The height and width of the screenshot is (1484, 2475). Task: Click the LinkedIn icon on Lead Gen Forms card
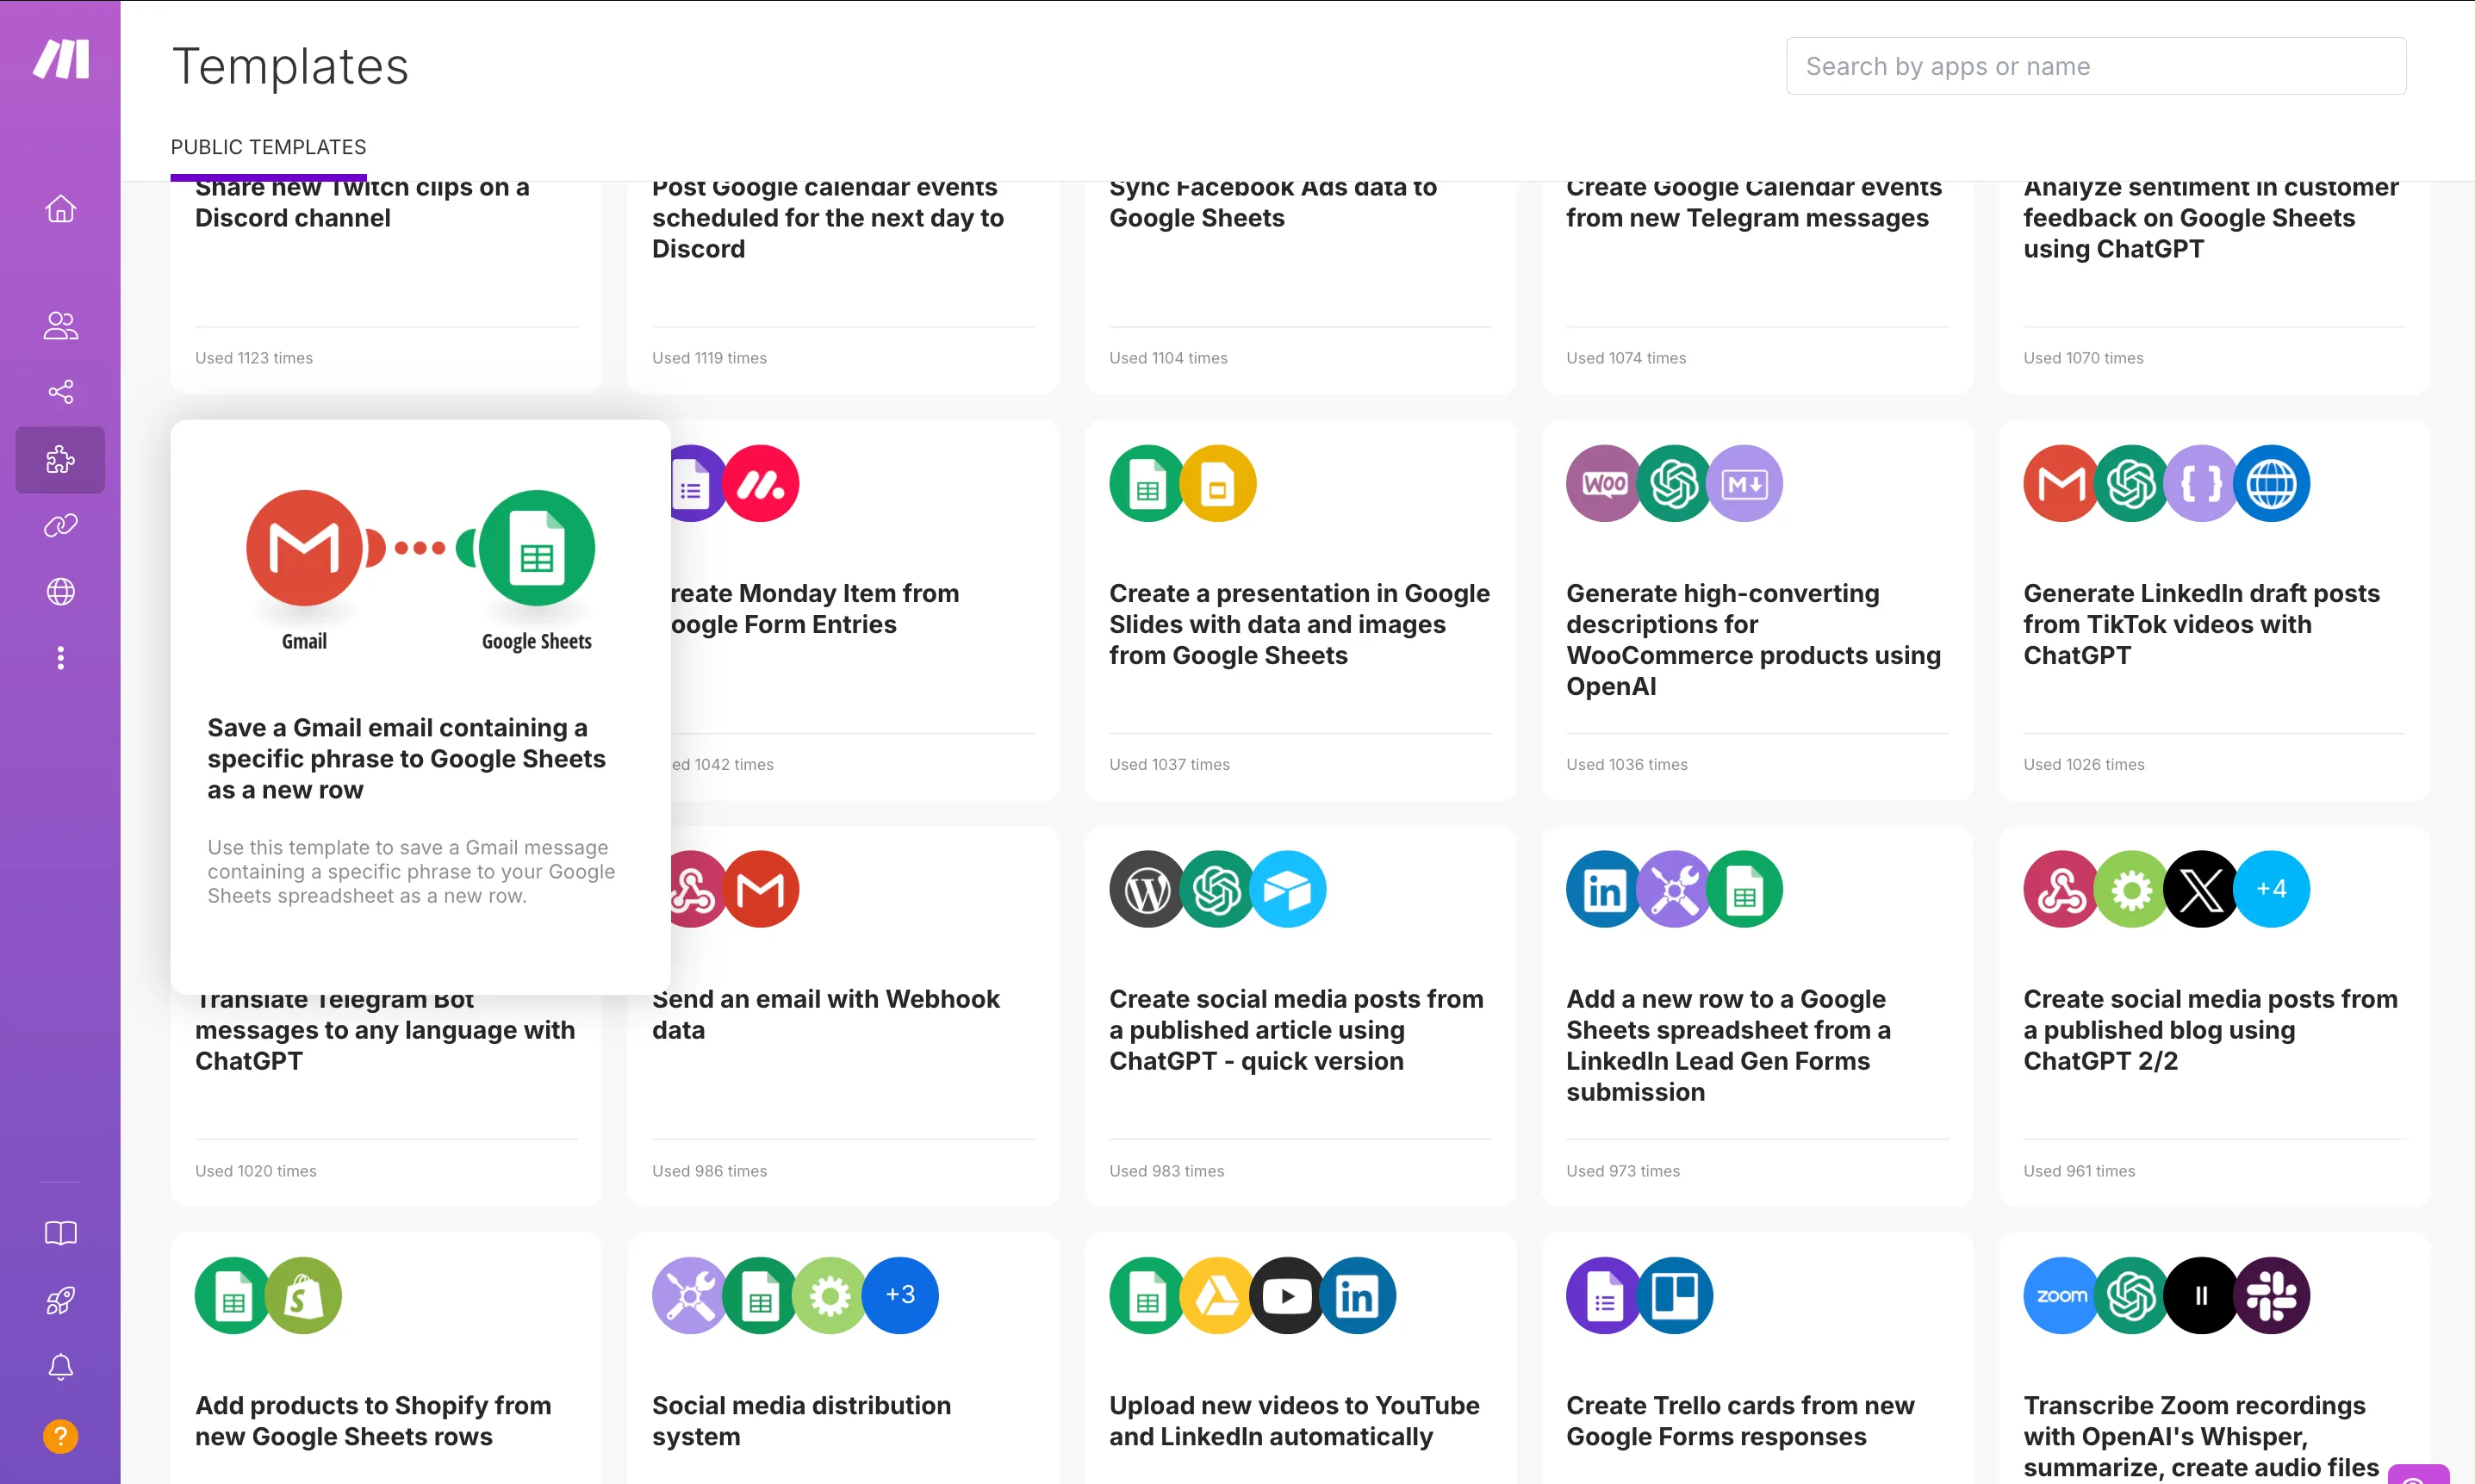click(x=1604, y=889)
